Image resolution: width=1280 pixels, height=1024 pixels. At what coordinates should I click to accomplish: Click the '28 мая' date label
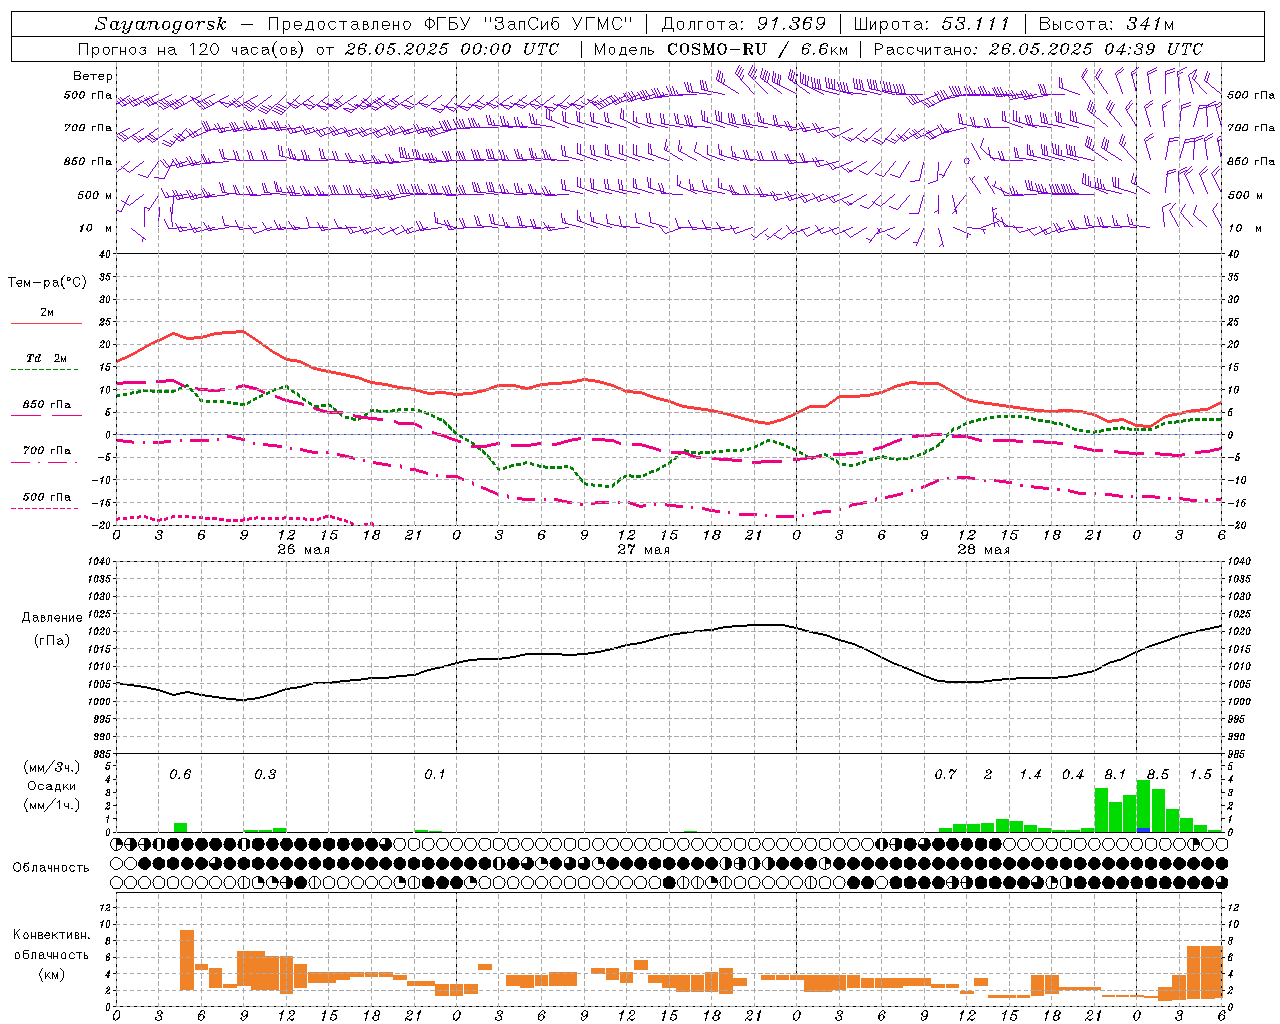click(983, 550)
